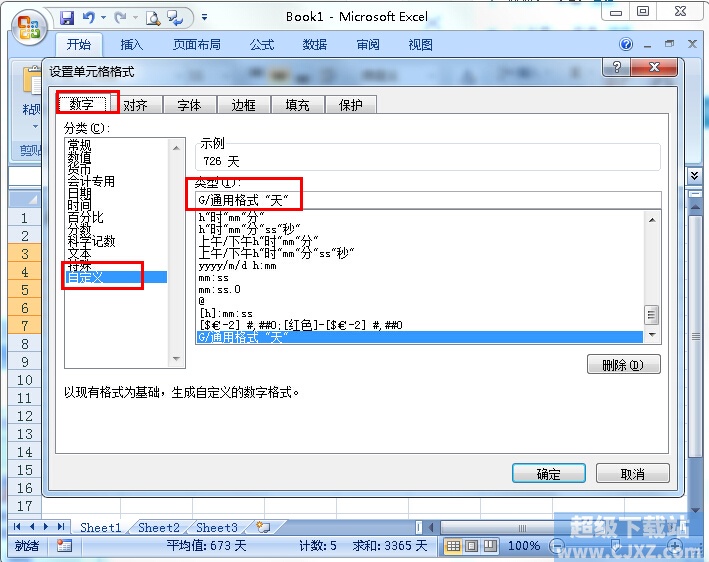Click the Office button logo

click(x=28, y=23)
